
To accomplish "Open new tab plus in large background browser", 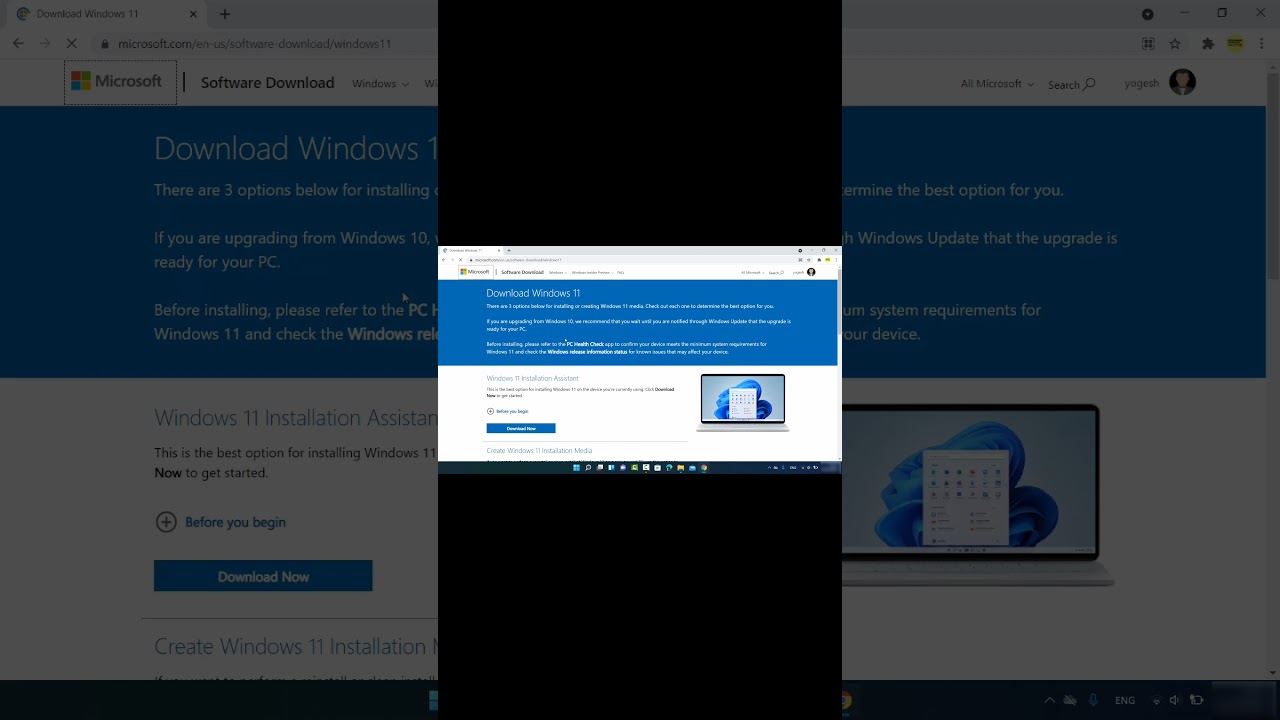I will tap(225, 14).
